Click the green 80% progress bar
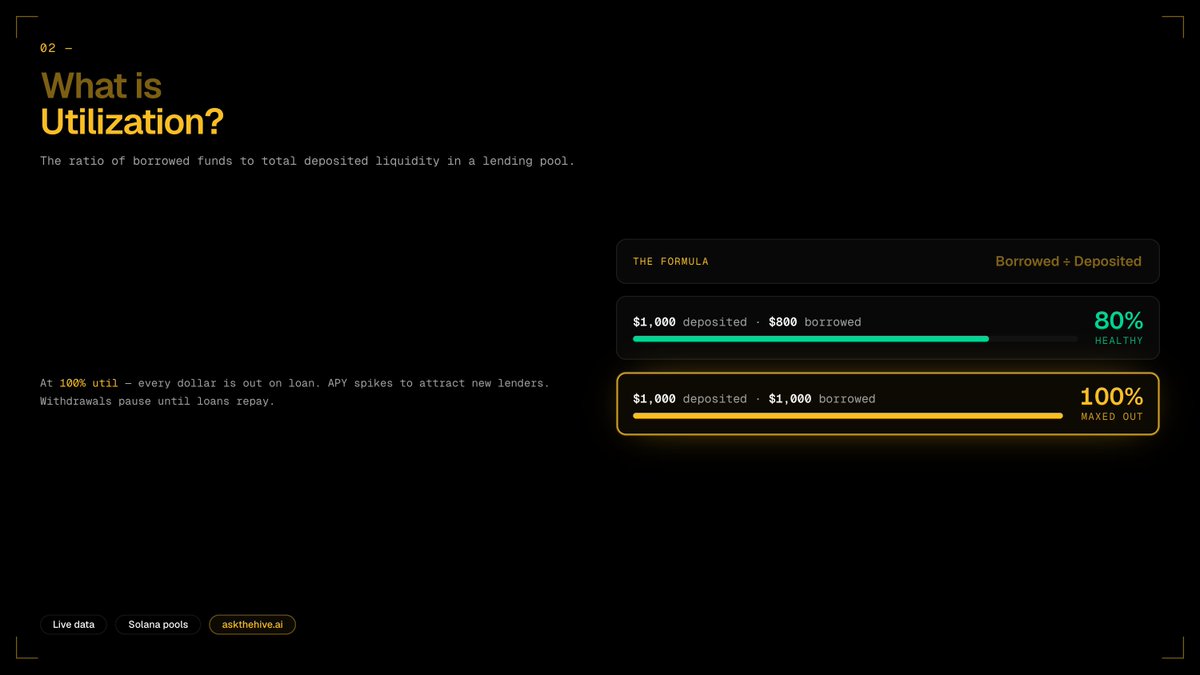Image resolution: width=1200 pixels, height=675 pixels. point(811,339)
